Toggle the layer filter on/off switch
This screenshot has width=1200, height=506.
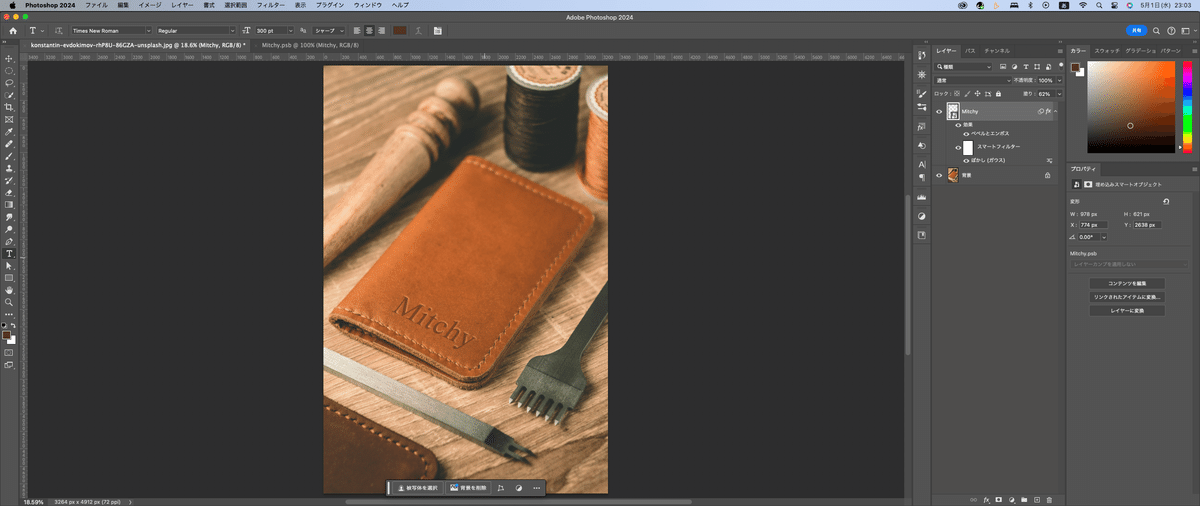coord(1062,66)
